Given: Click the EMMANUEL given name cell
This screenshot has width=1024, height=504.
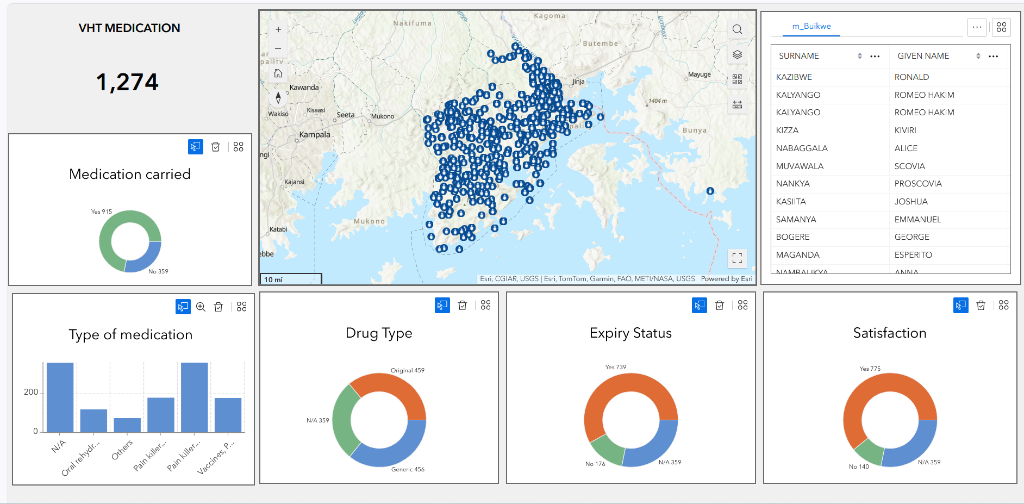Looking at the screenshot, I should pos(950,219).
